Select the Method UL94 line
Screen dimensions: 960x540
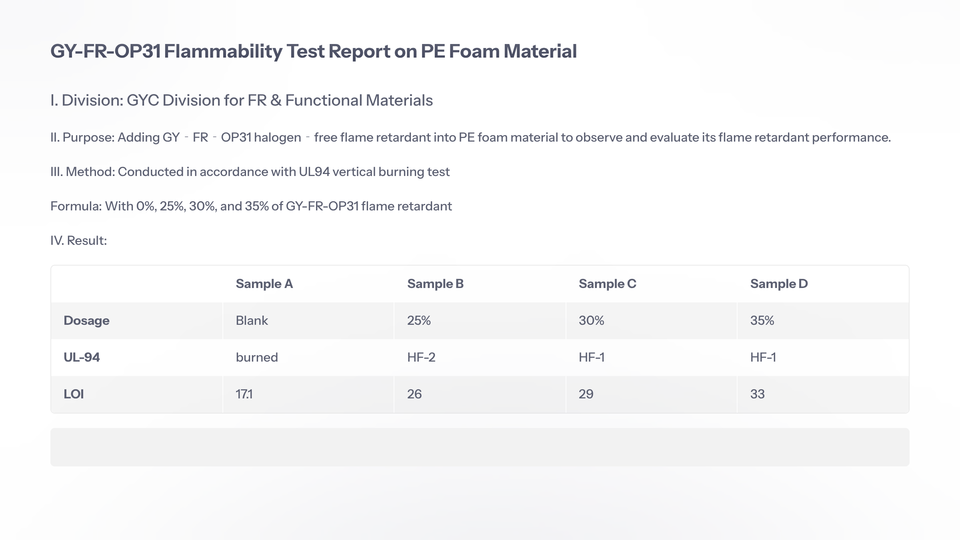pyautogui.click(x=250, y=172)
